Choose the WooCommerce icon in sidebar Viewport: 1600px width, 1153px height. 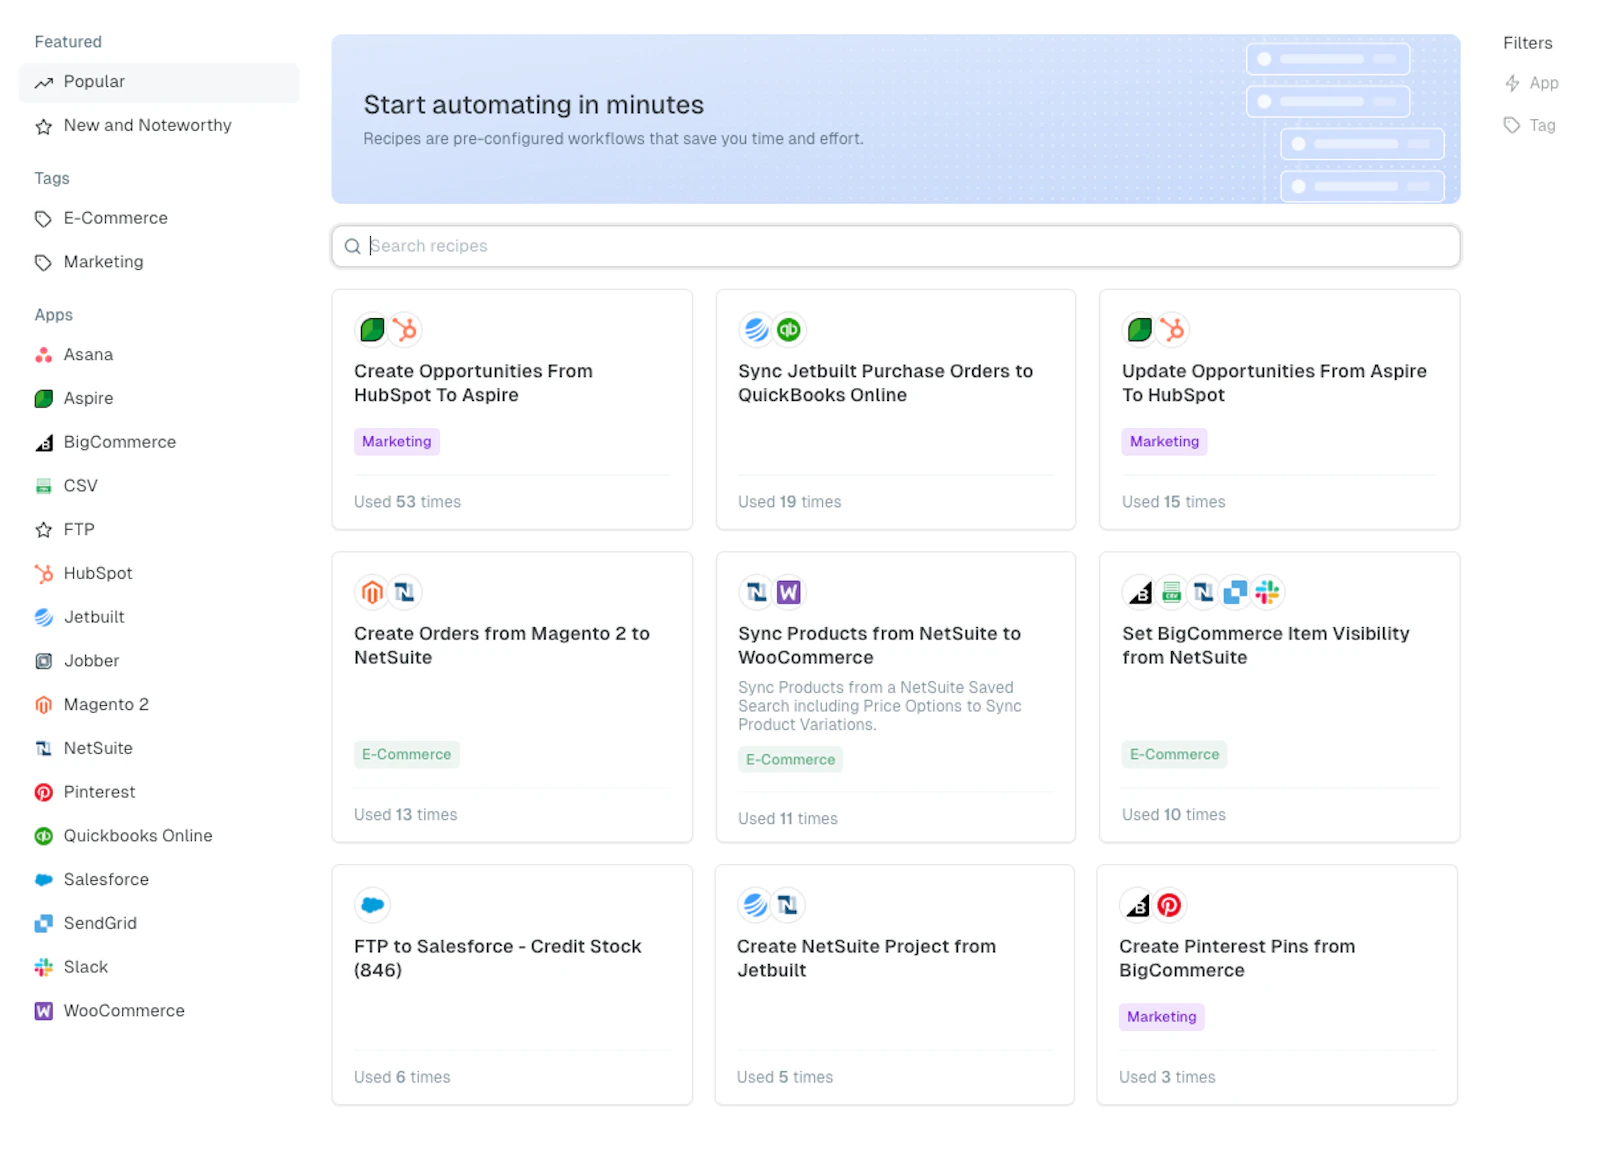pos(43,1011)
